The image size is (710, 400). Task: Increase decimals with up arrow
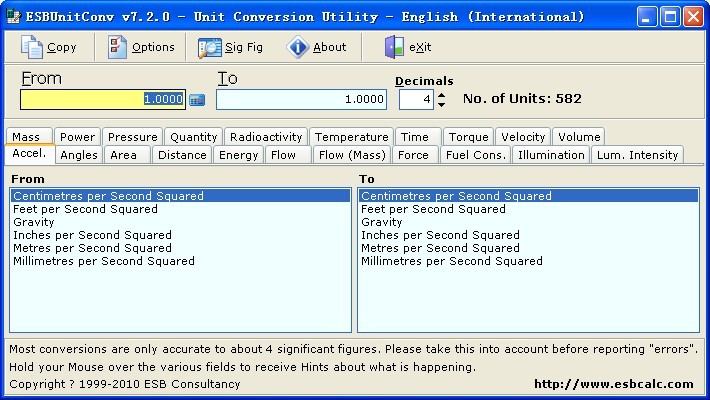(441, 94)
